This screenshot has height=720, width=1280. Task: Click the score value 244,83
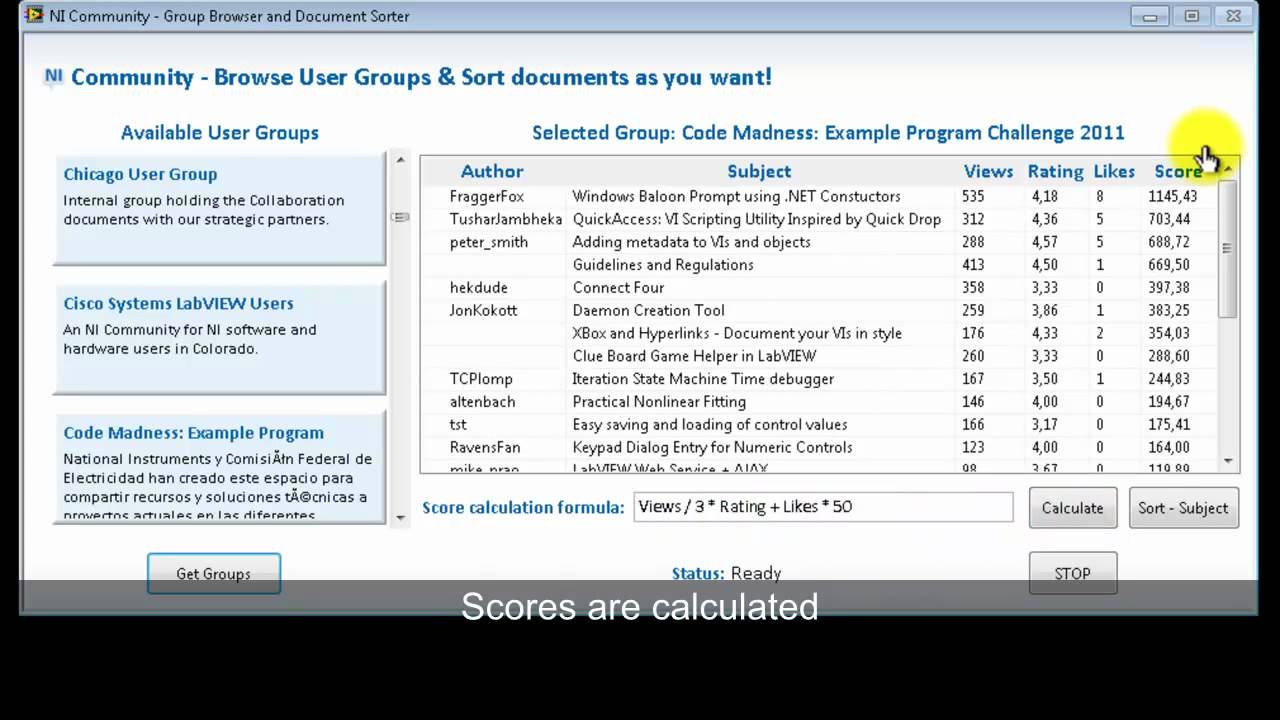pos(1169,379)
